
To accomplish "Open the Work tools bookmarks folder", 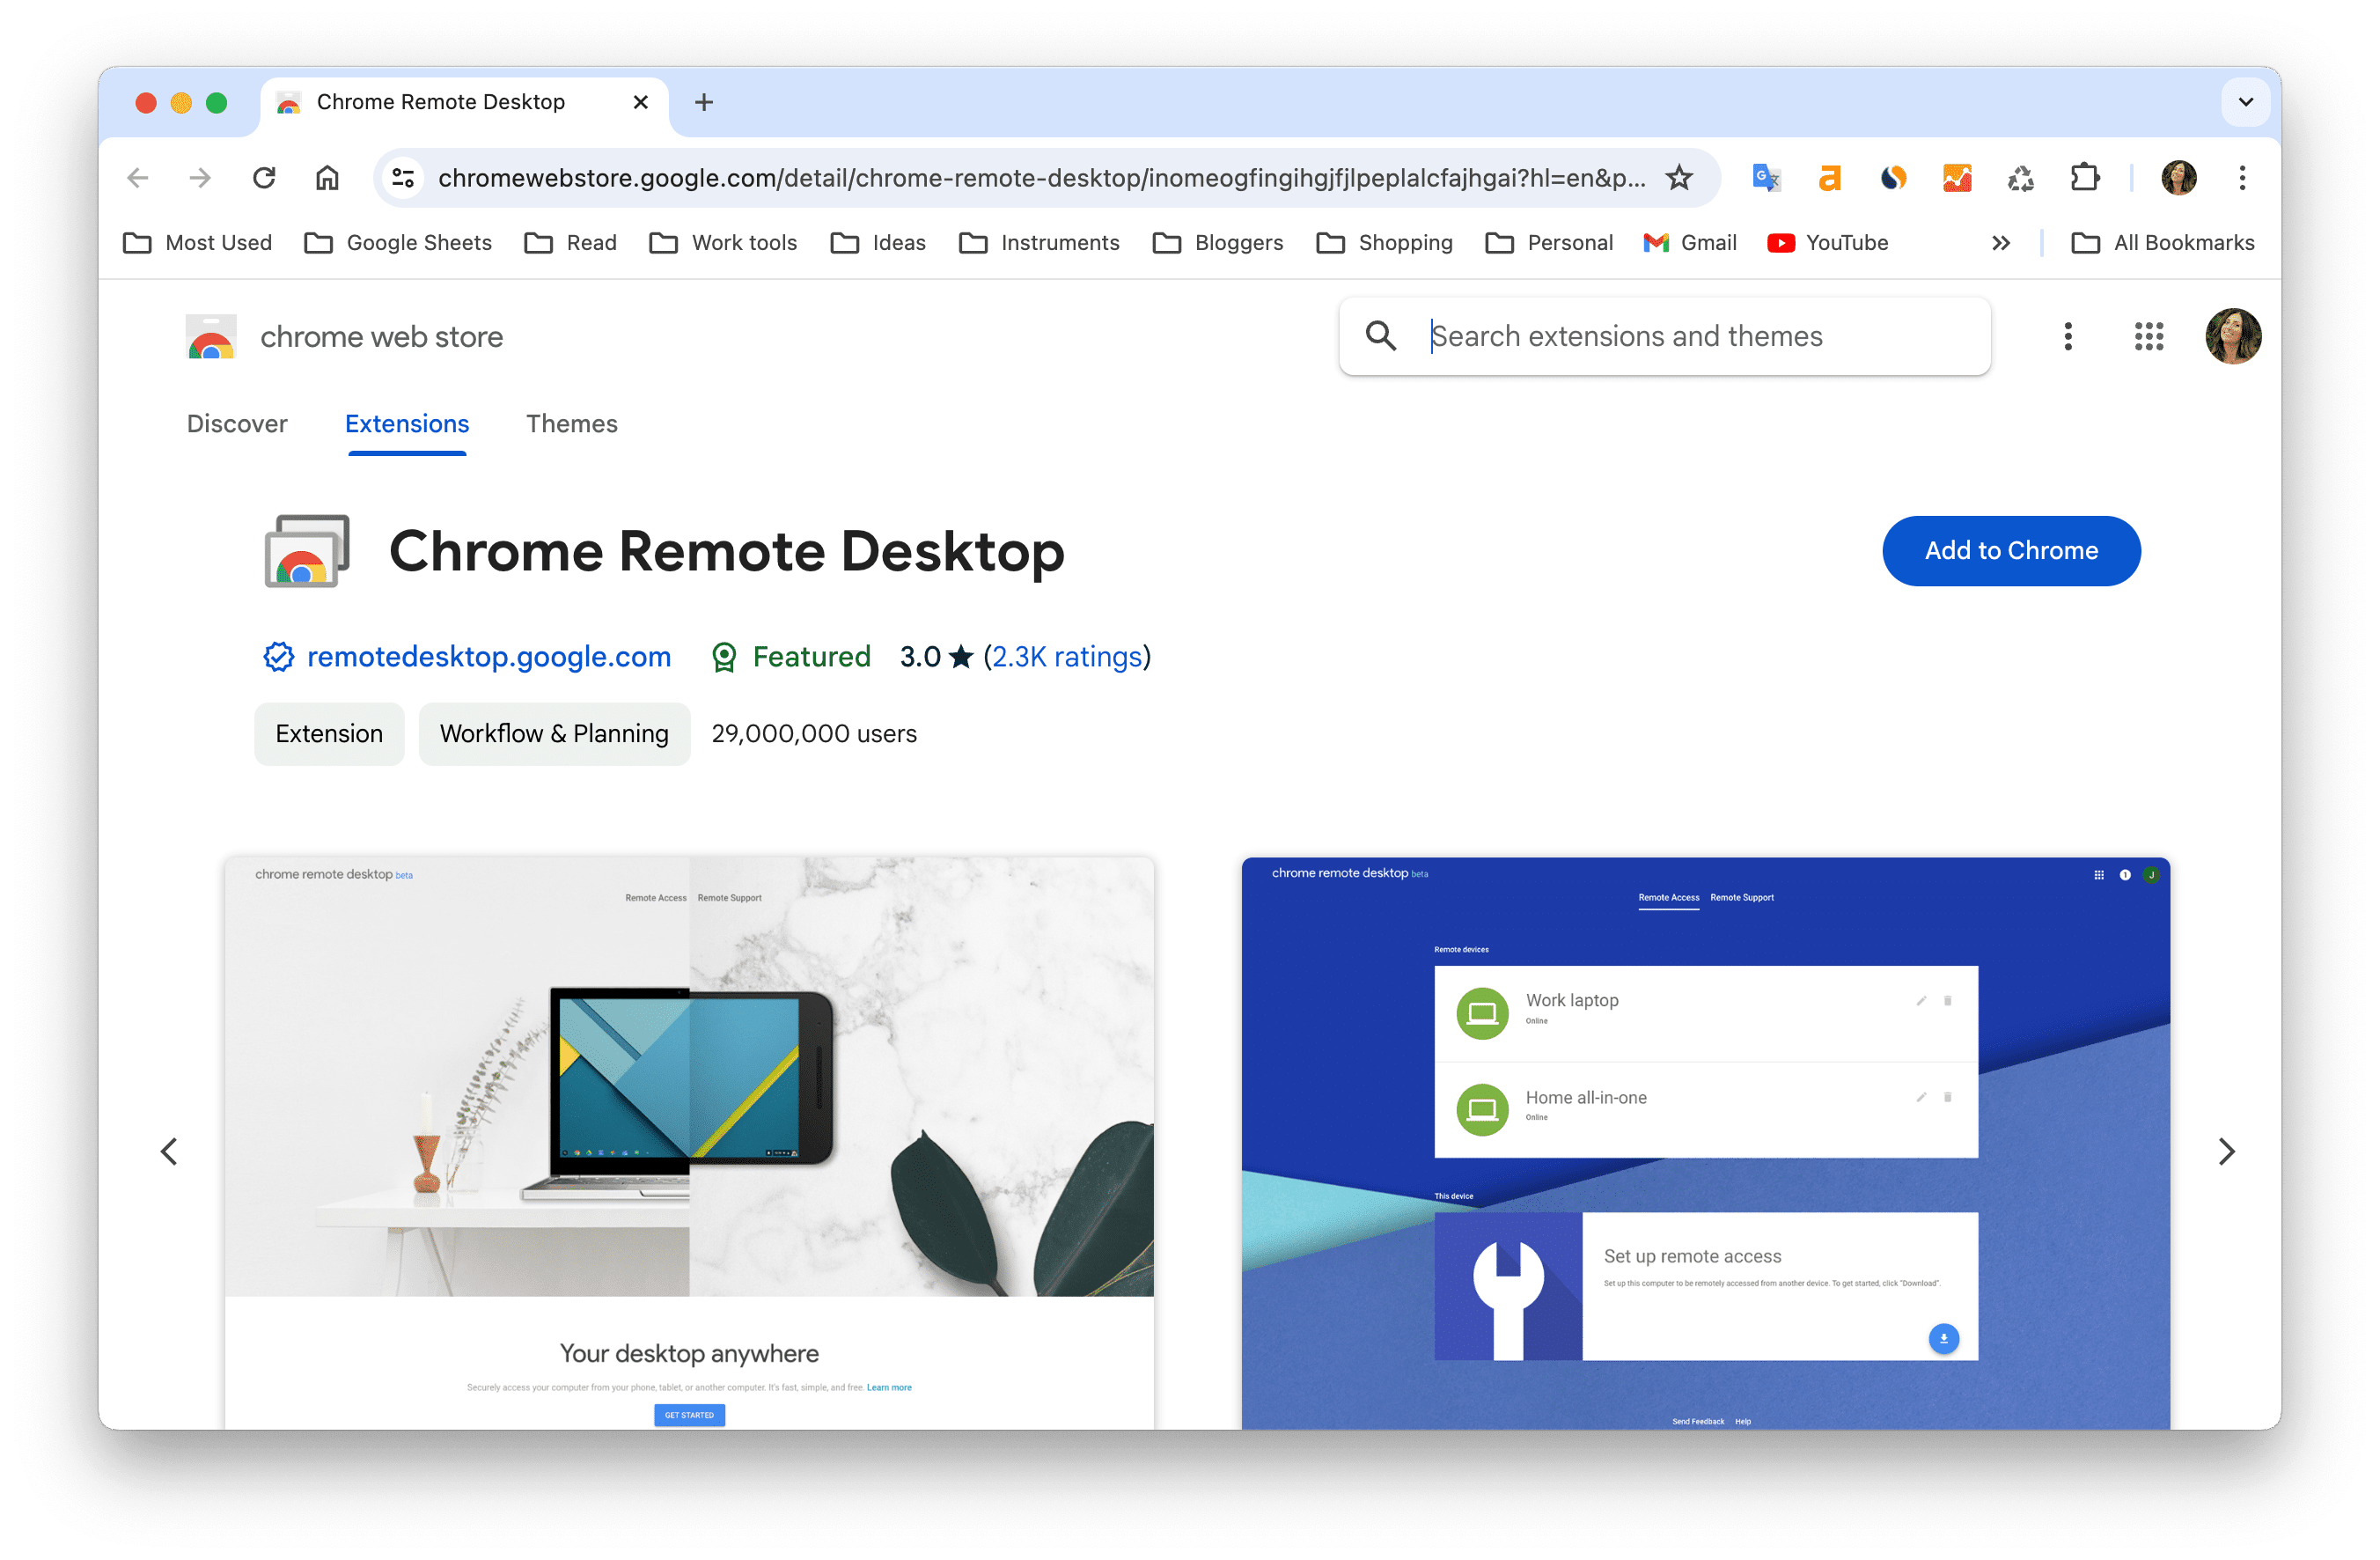I will point(723,243).
